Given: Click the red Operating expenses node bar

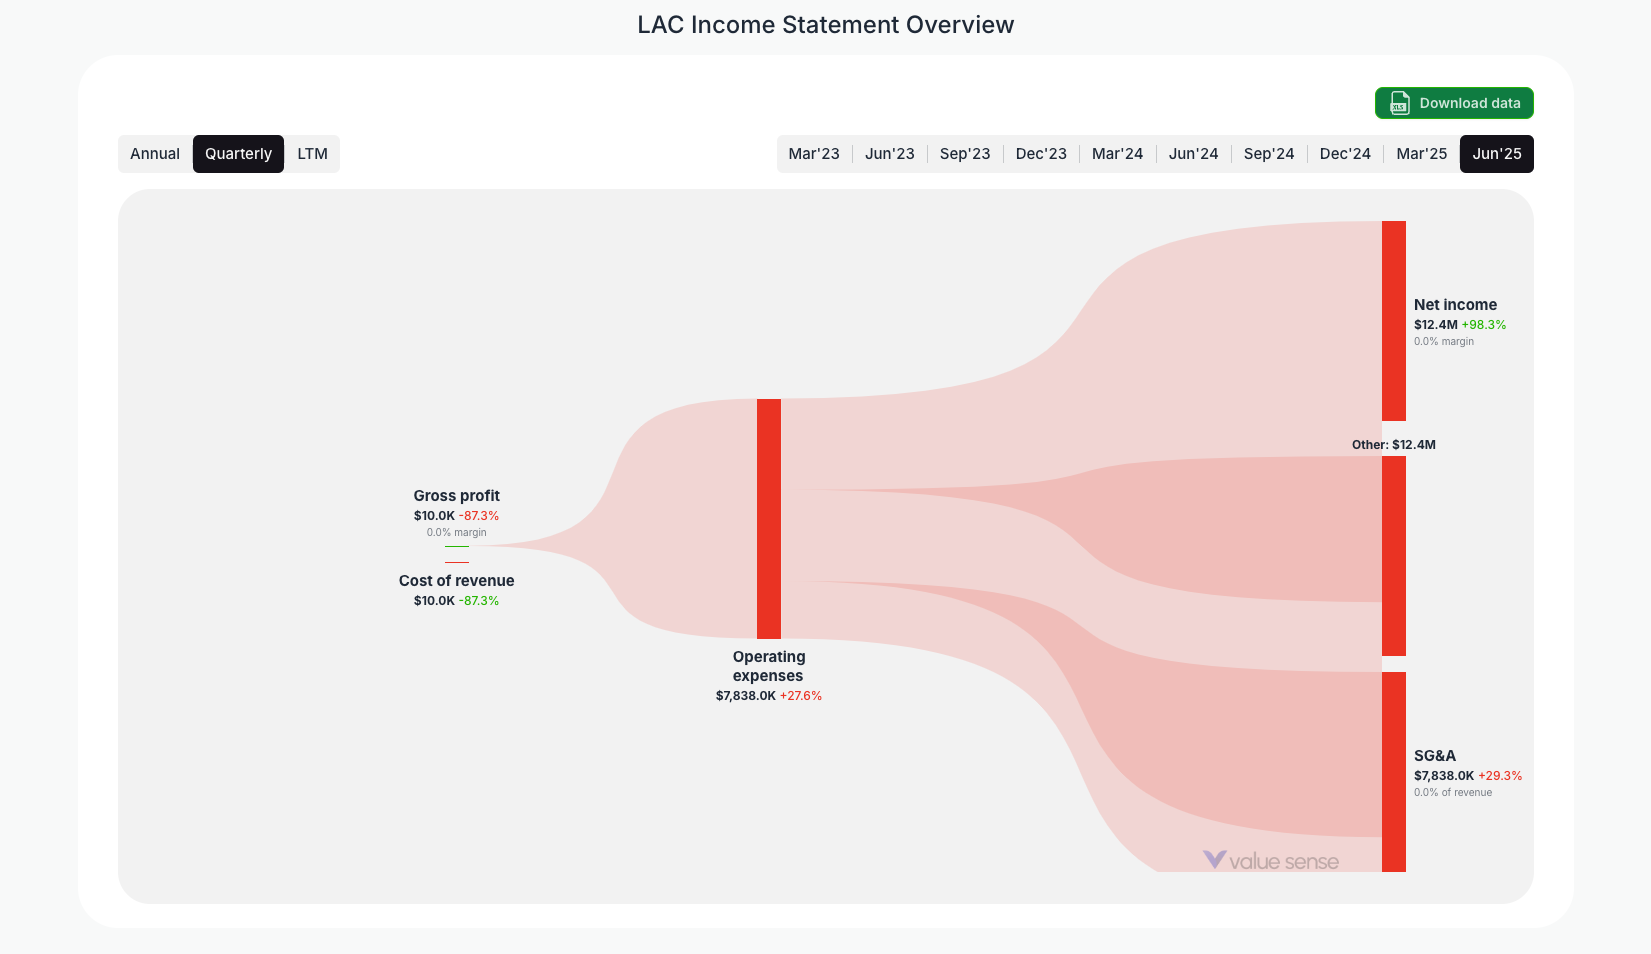Looking at the screenshot, I should 768,519.
